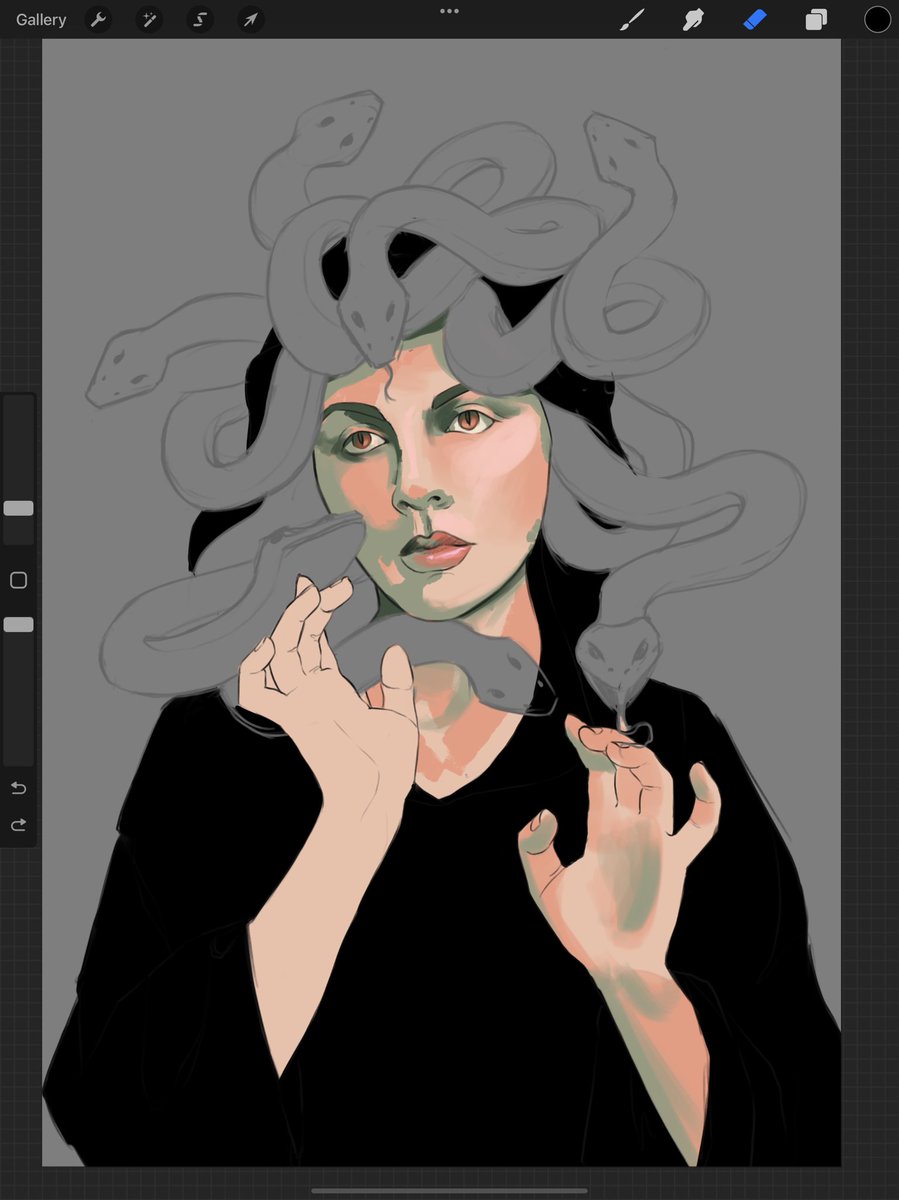
Task: Tap the three-dot multitasking menu at top
Action: (x=449, y=11)
